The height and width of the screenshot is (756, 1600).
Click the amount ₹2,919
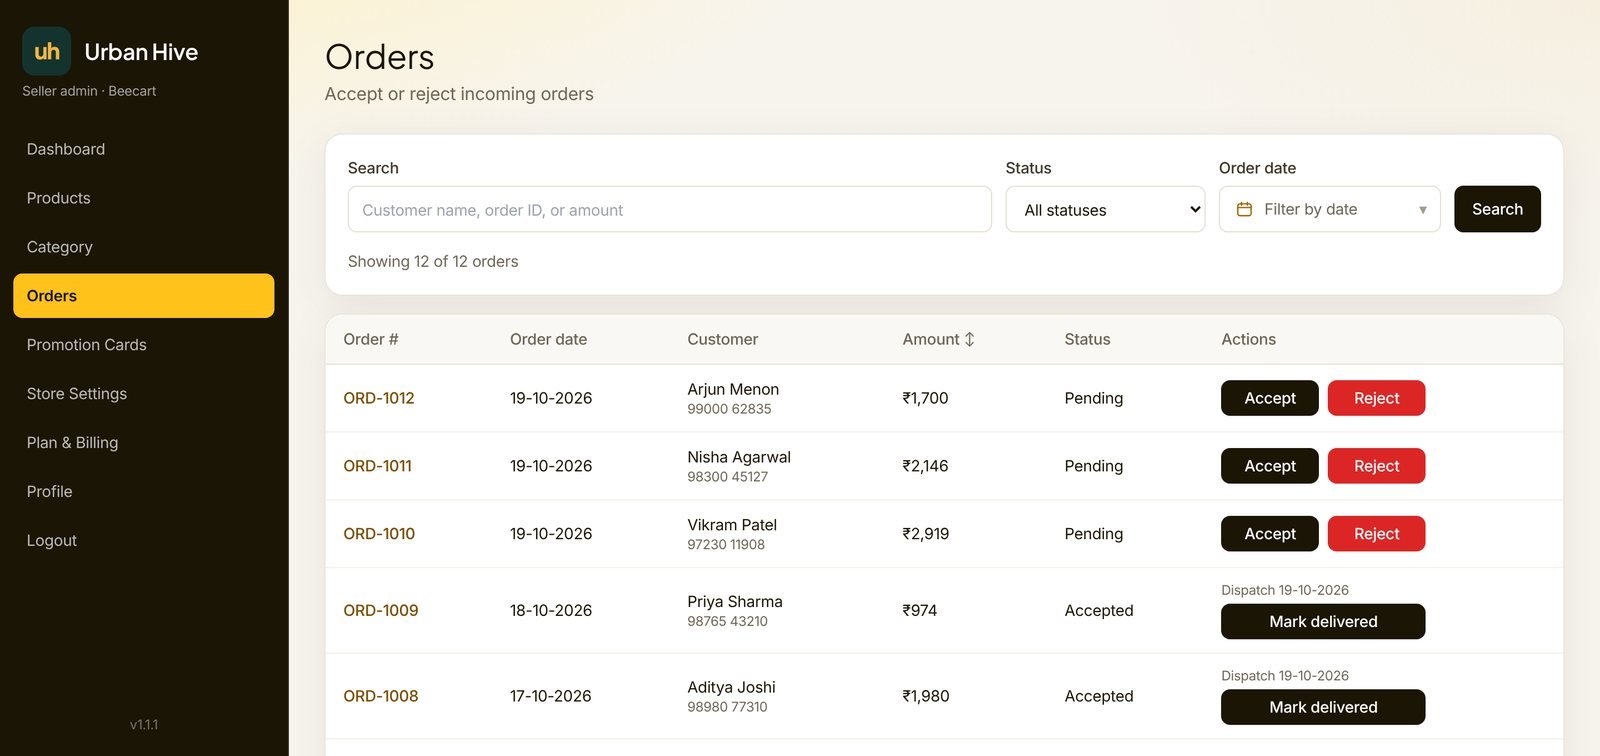[x=926, y=534]
